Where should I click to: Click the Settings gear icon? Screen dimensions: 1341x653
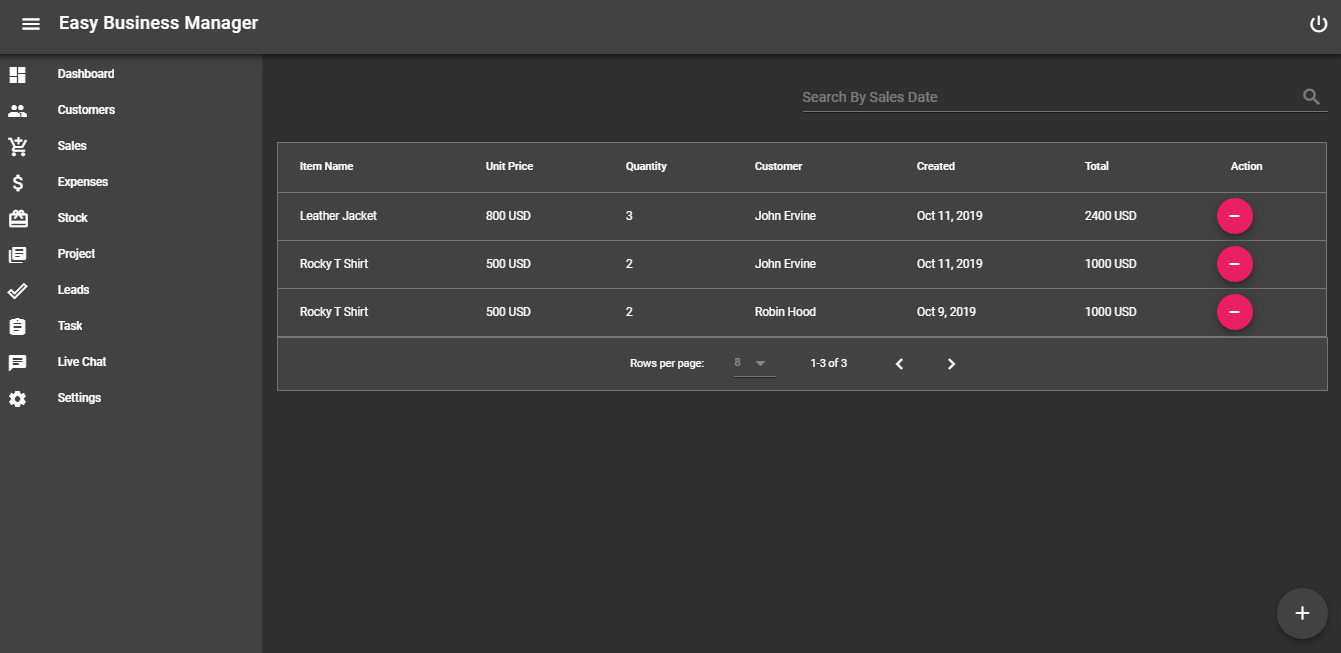[17, 397]
